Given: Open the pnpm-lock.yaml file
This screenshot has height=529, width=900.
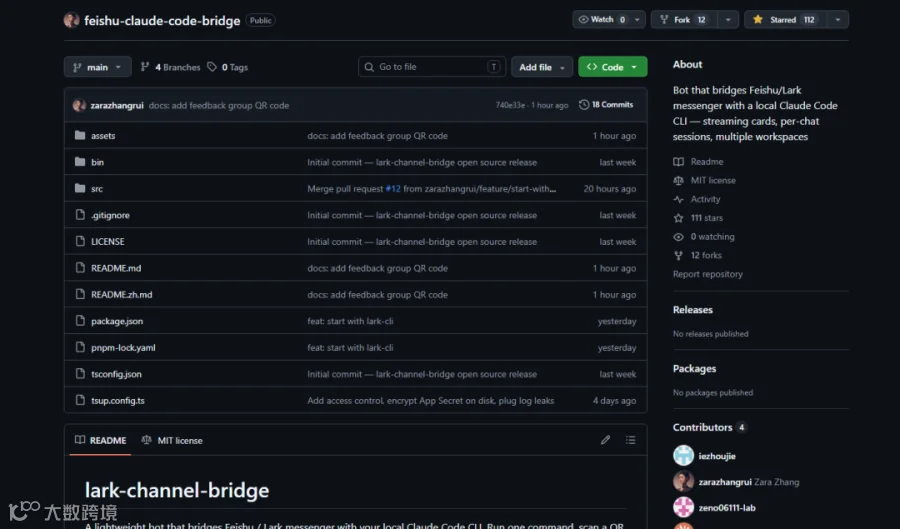Looking at the screenshot, I should [x=123, y=347].
